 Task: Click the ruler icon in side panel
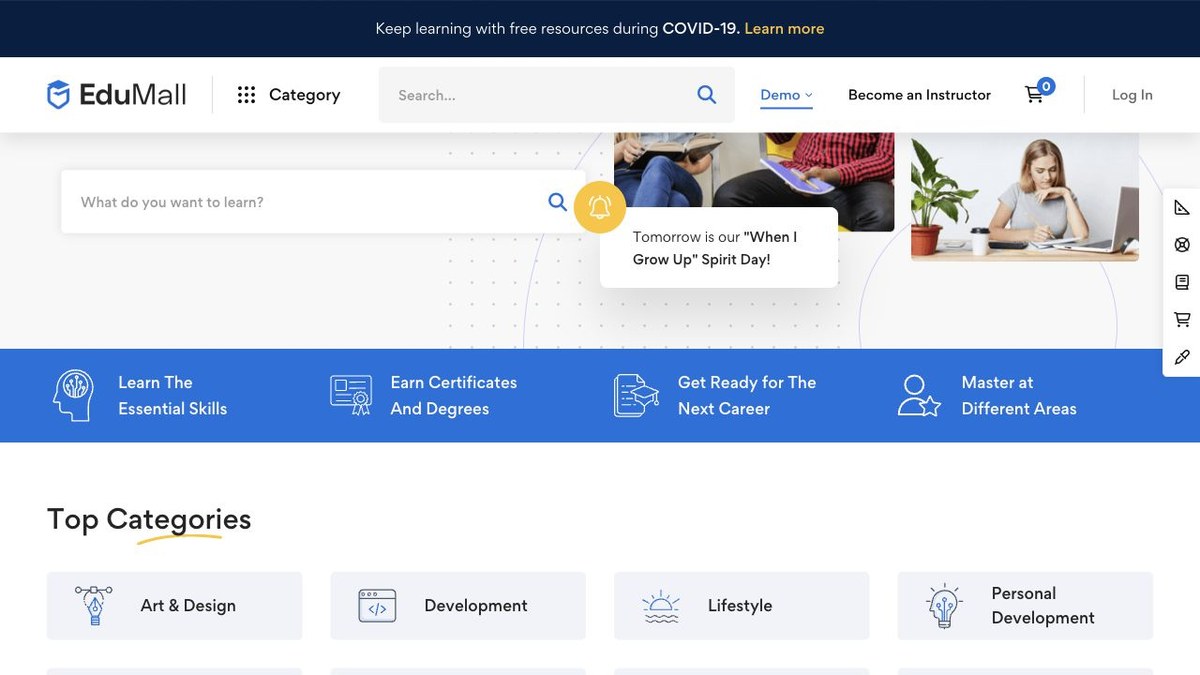1182,208
